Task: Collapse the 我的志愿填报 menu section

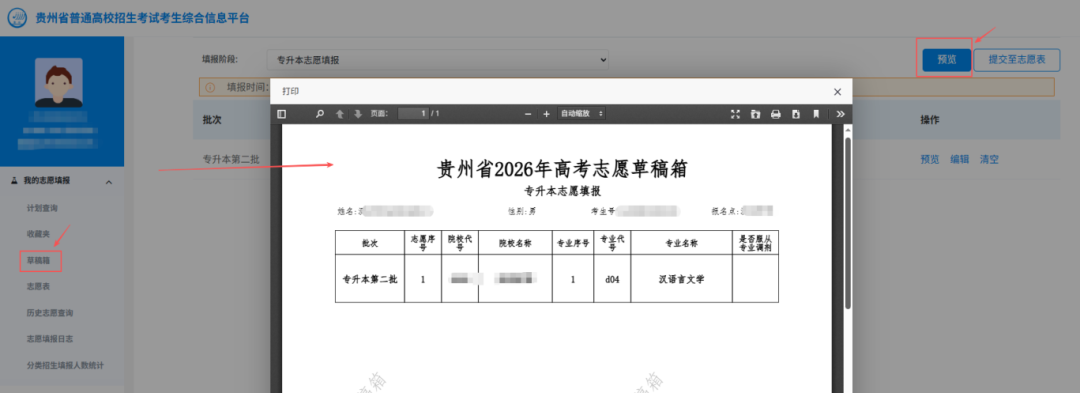Action: coord(62,181)
